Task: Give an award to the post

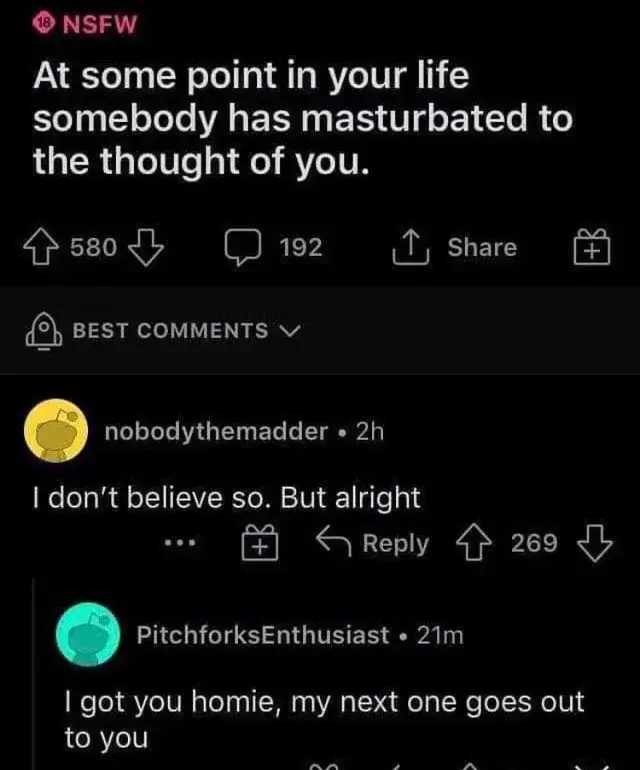Action: (591, 246)
